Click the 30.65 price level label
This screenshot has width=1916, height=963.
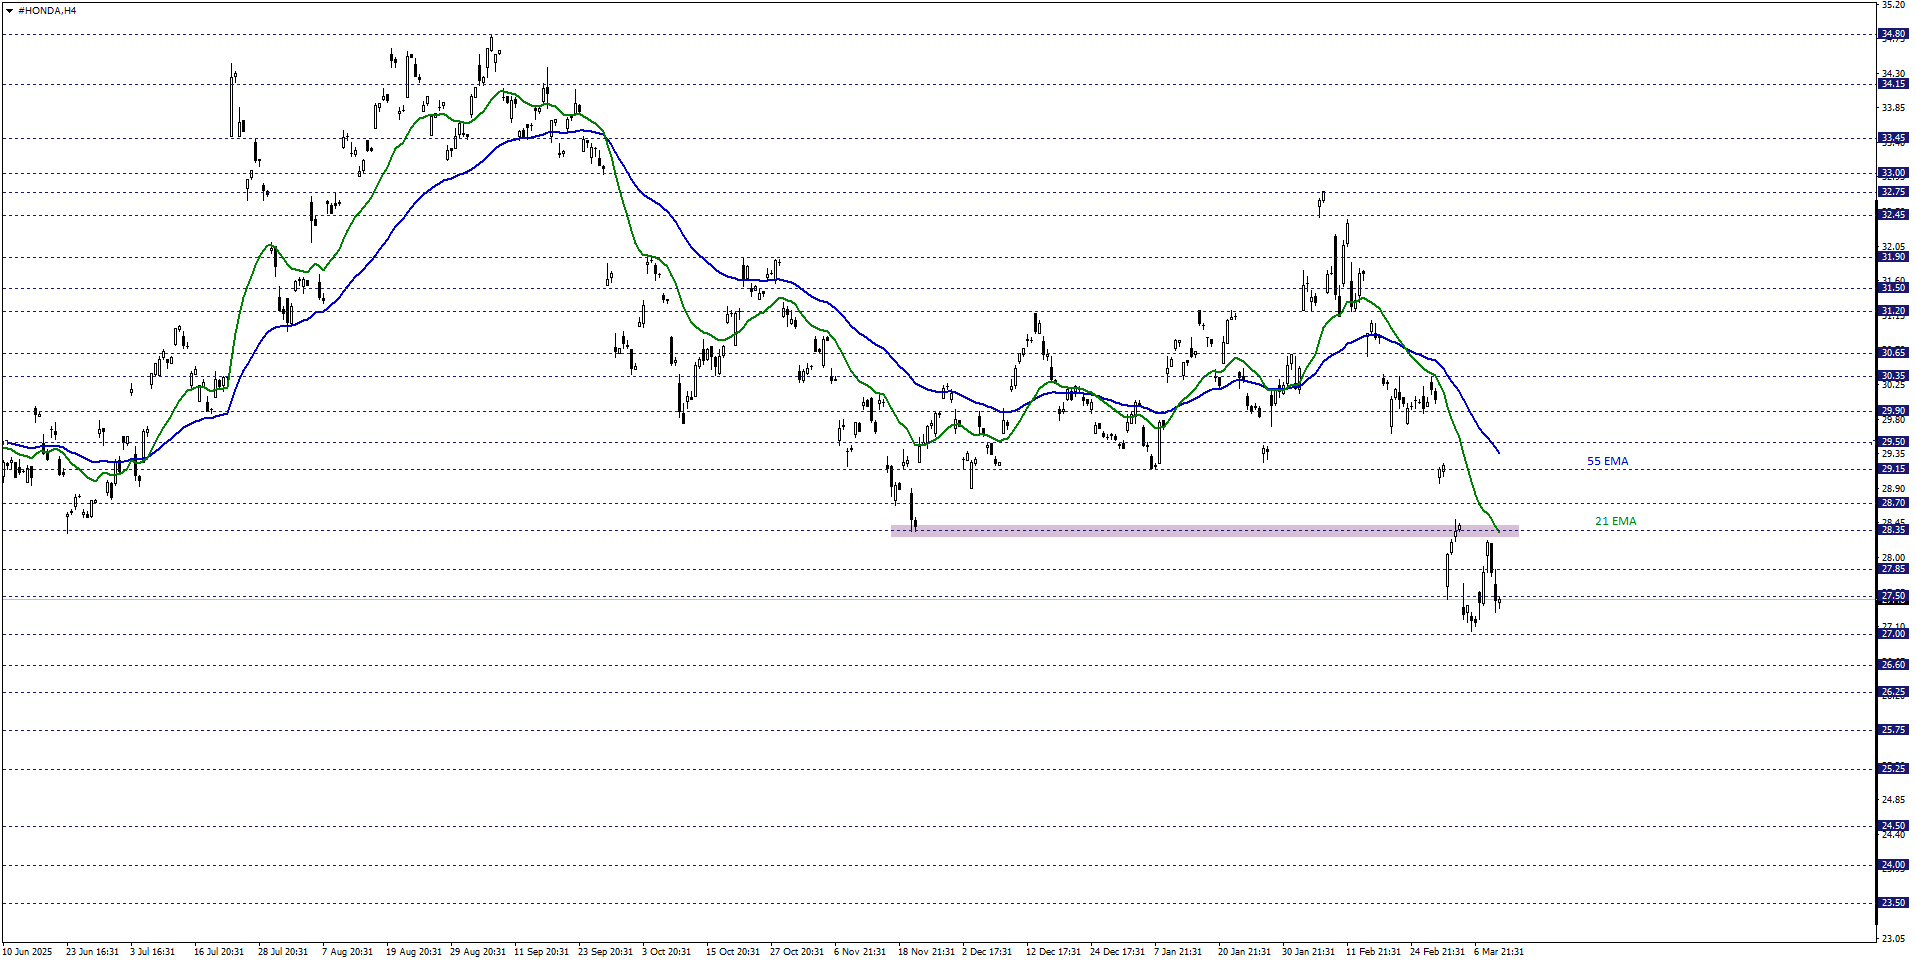1893,353
